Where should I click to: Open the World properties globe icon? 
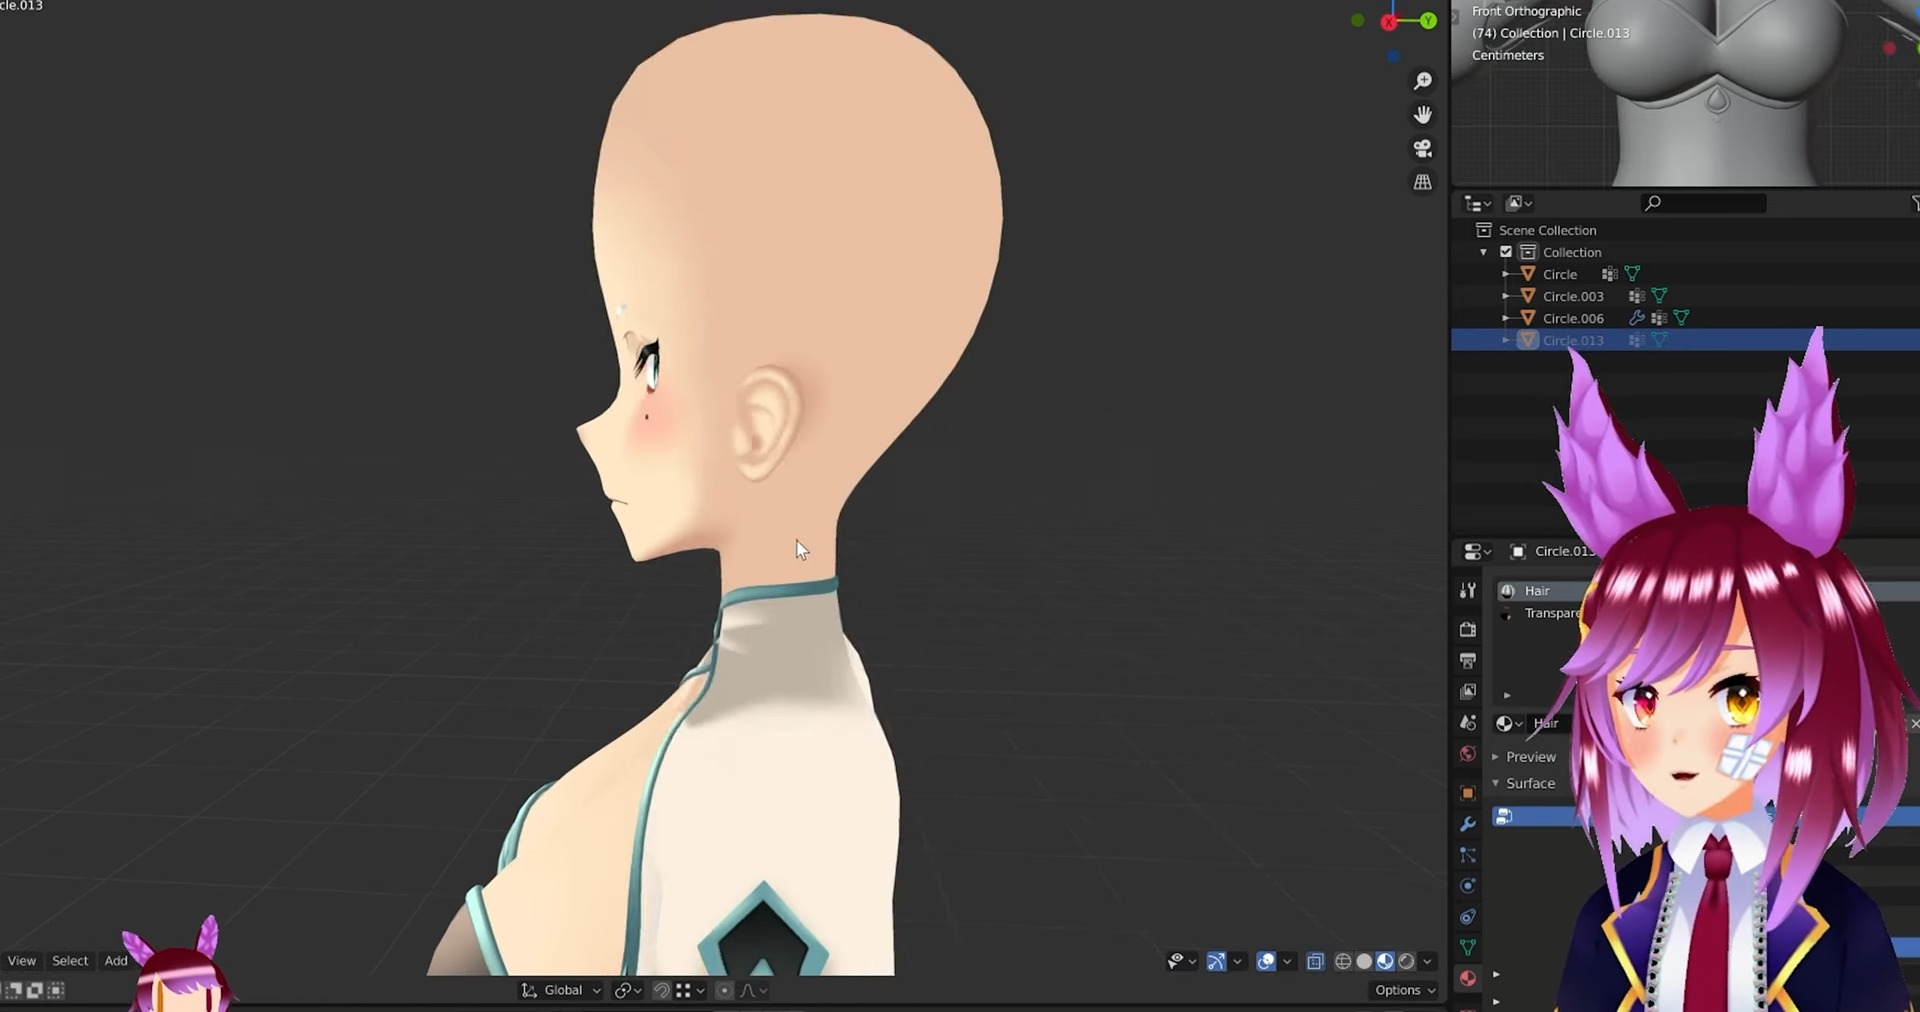1468,753
